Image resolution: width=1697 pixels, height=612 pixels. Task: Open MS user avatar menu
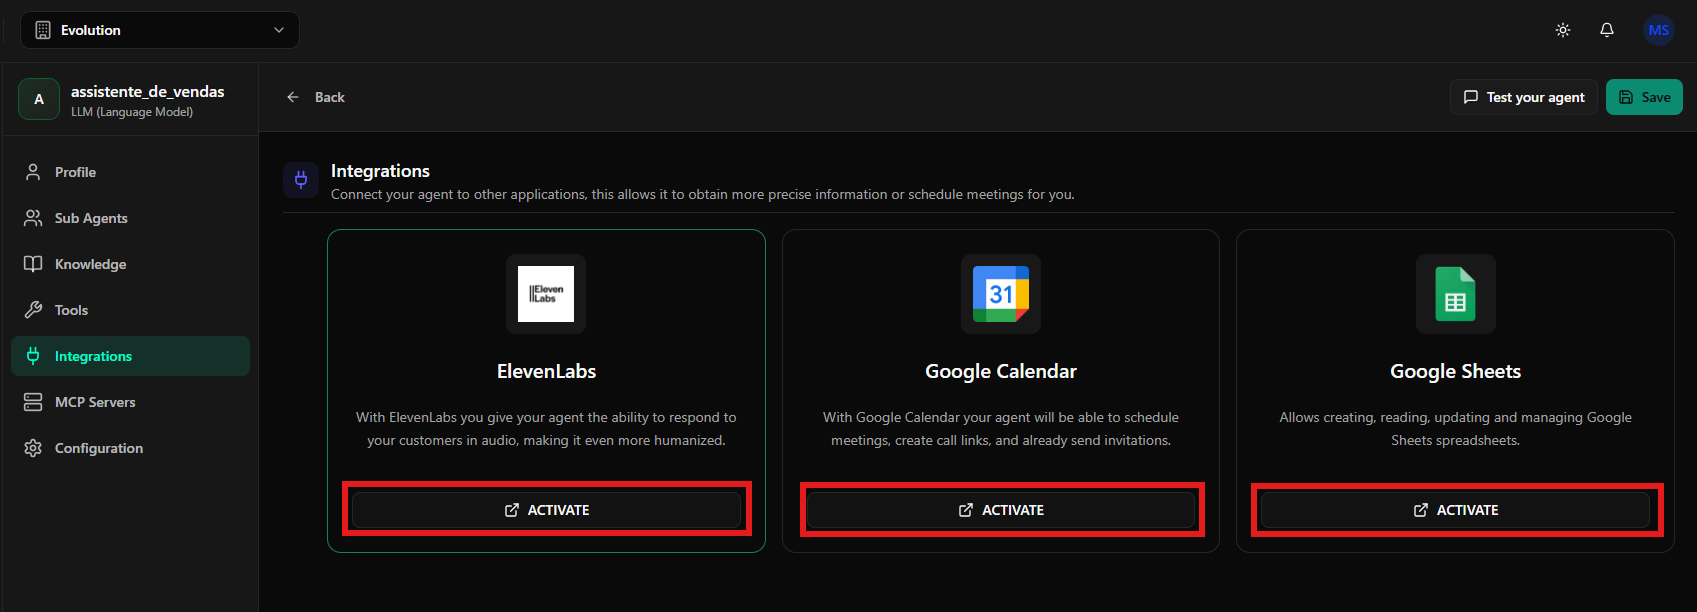pos(1659,30)
